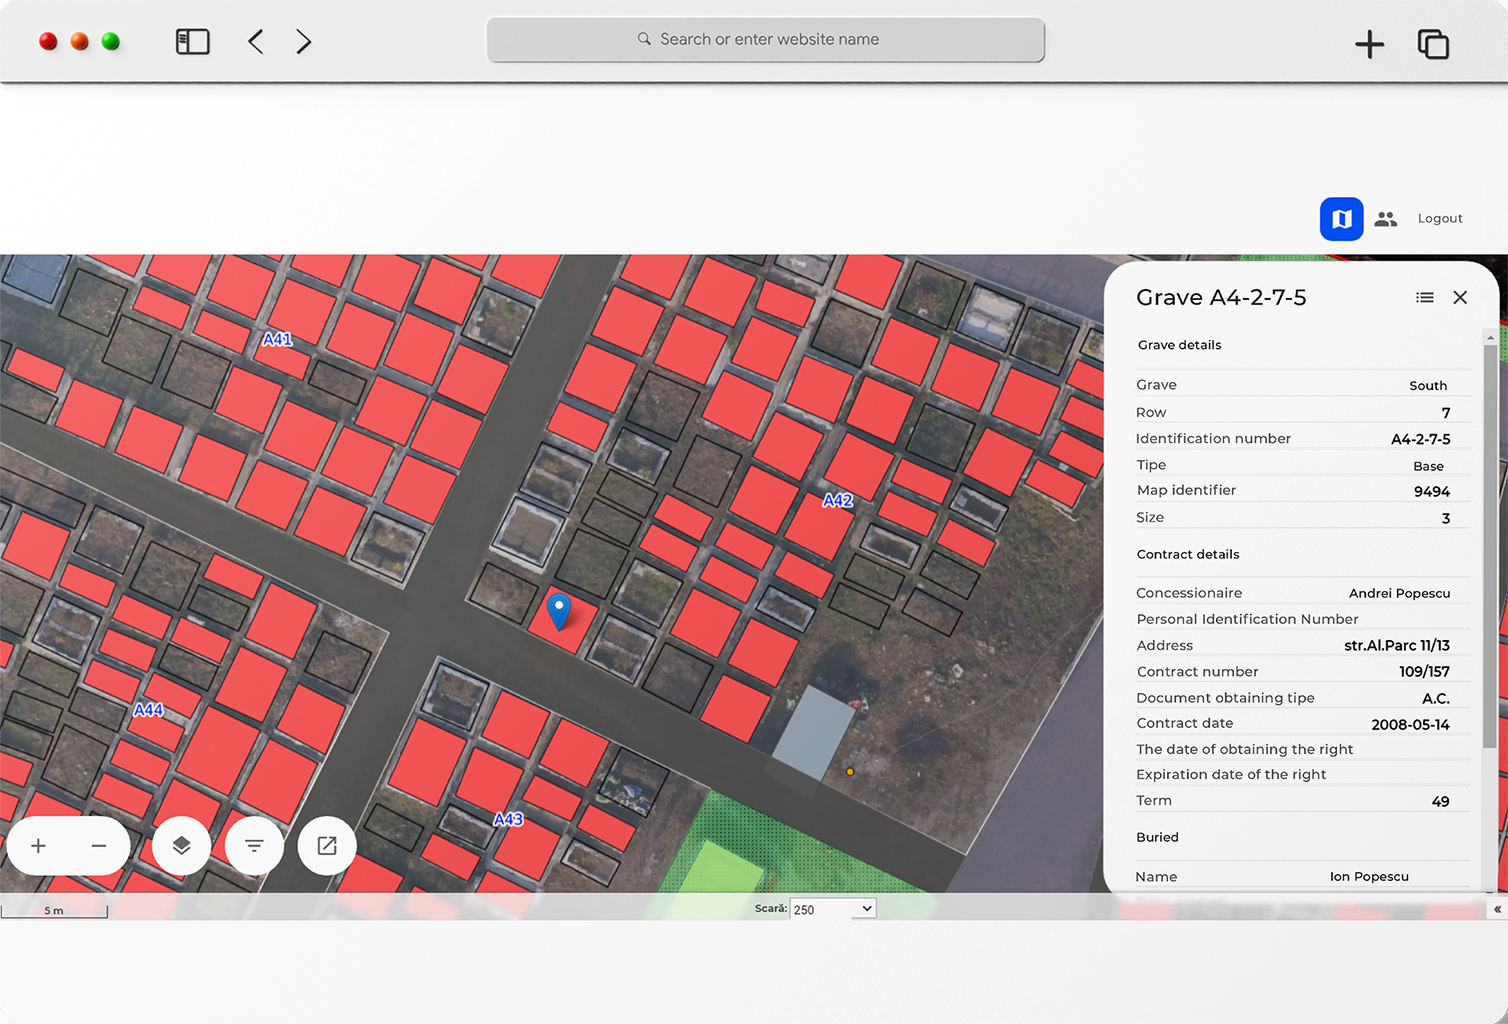Click map identifier value 9494
This screenshot has height=1024, width=1508.
1432,492
